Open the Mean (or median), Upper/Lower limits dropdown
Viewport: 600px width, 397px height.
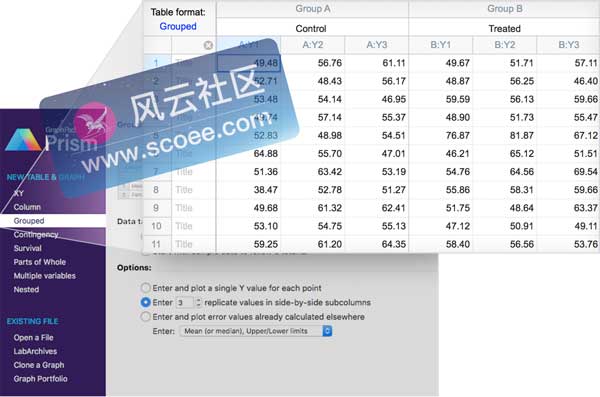(256, 331)
